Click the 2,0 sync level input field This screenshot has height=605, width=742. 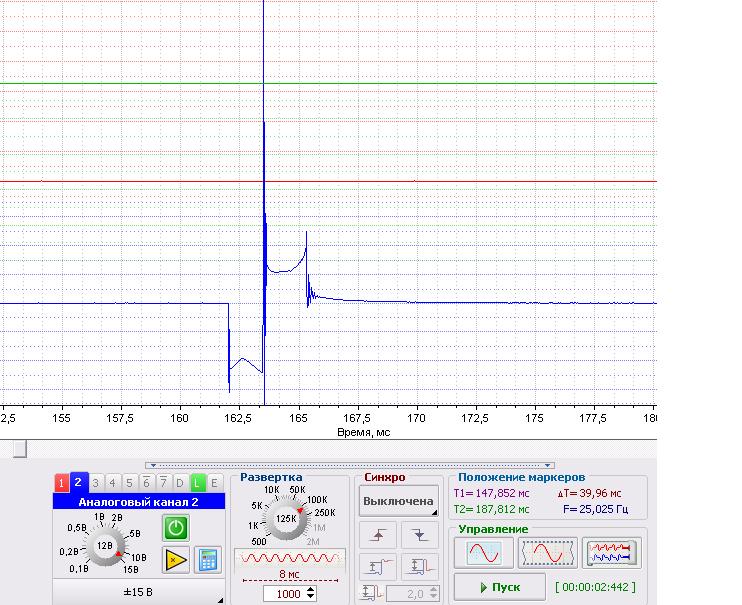tap(408, 594)
